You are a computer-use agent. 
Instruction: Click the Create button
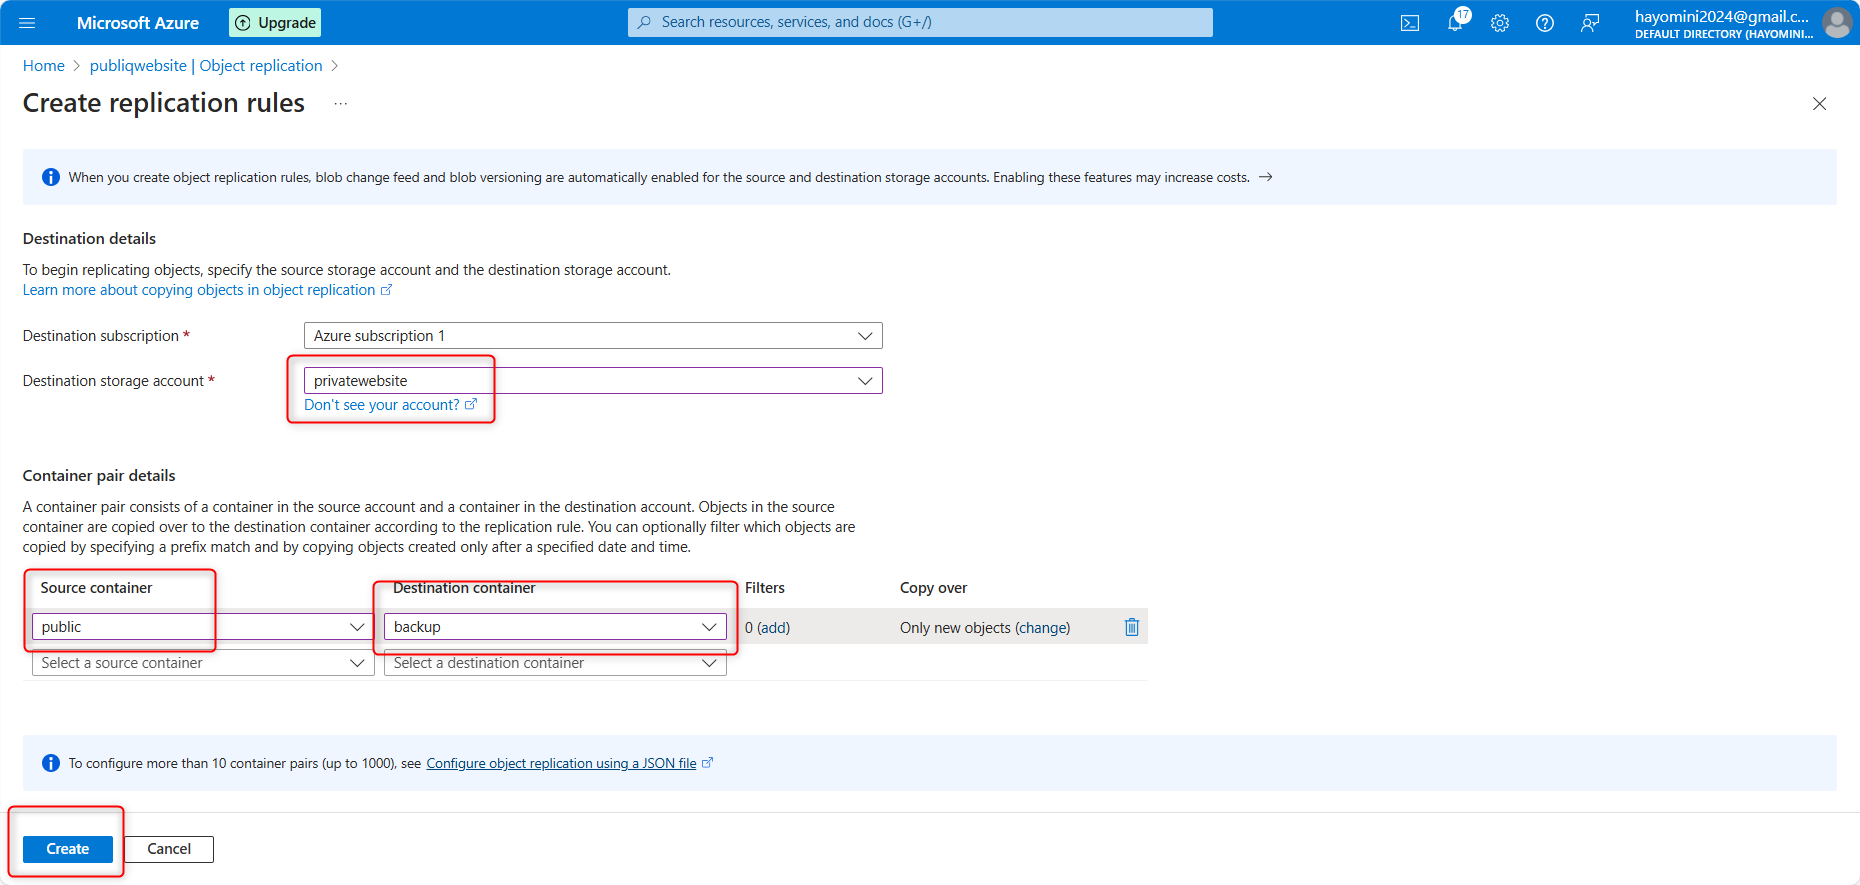tap(68, 849)
